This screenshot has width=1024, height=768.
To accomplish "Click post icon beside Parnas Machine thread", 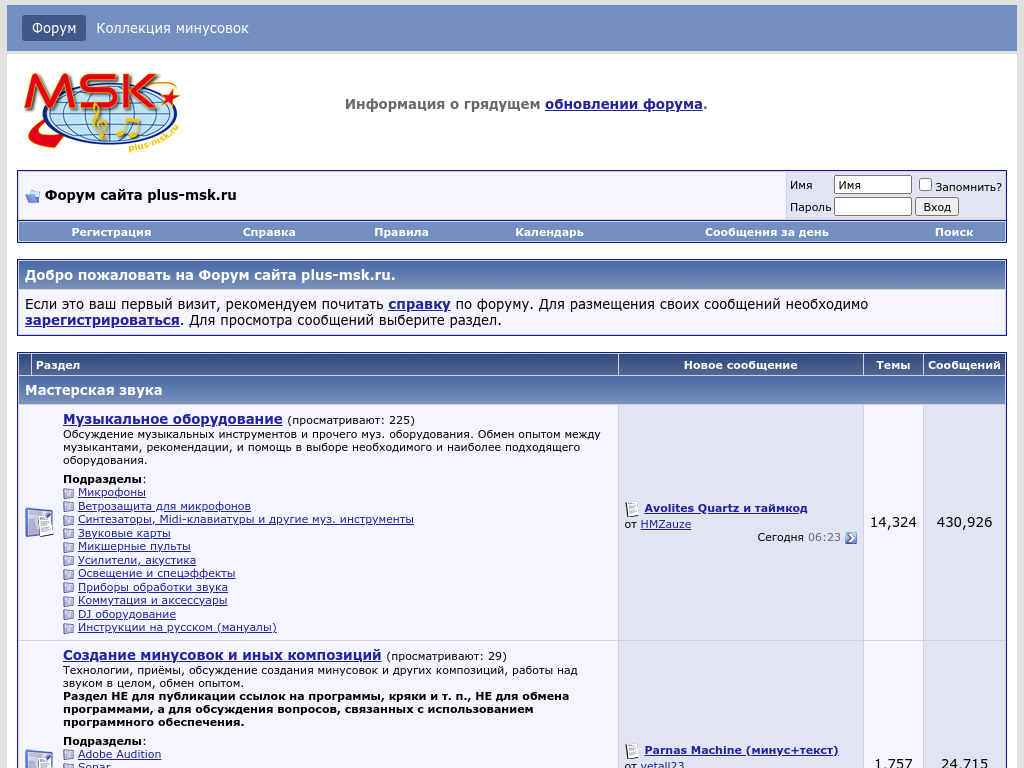I will (632, 751).
